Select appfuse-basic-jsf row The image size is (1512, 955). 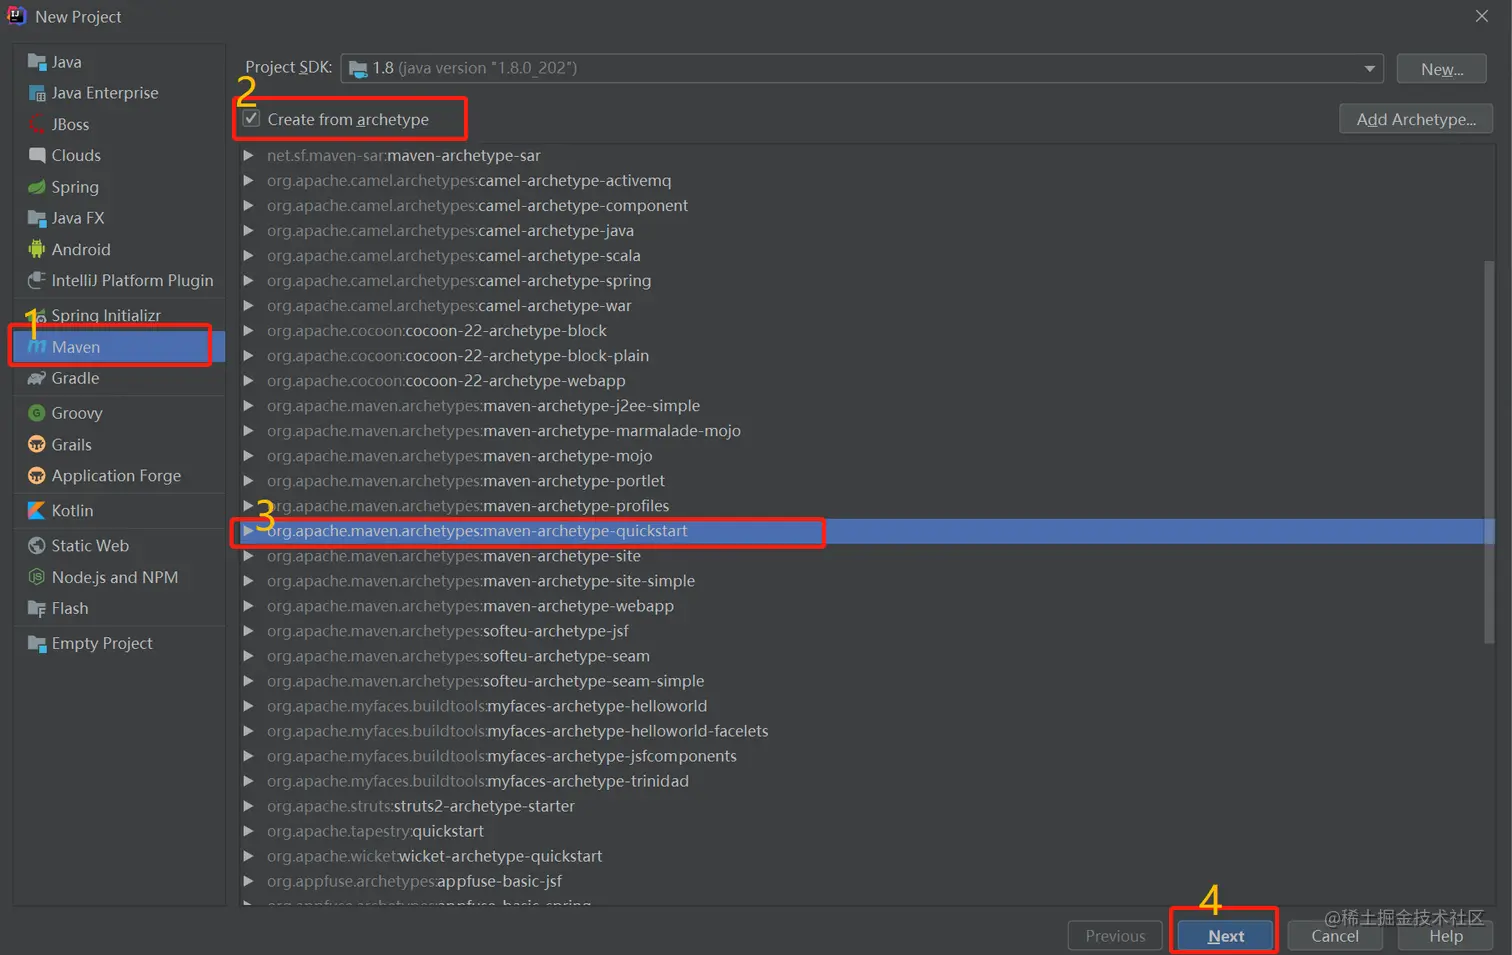866,880
